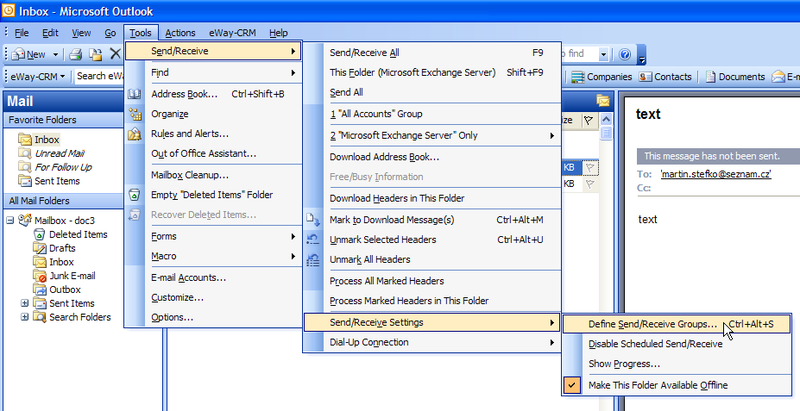The image size is (800, 411).
Task: Click the Companies icon in the eWay-CRM toolbar
Action: [578, 77]
